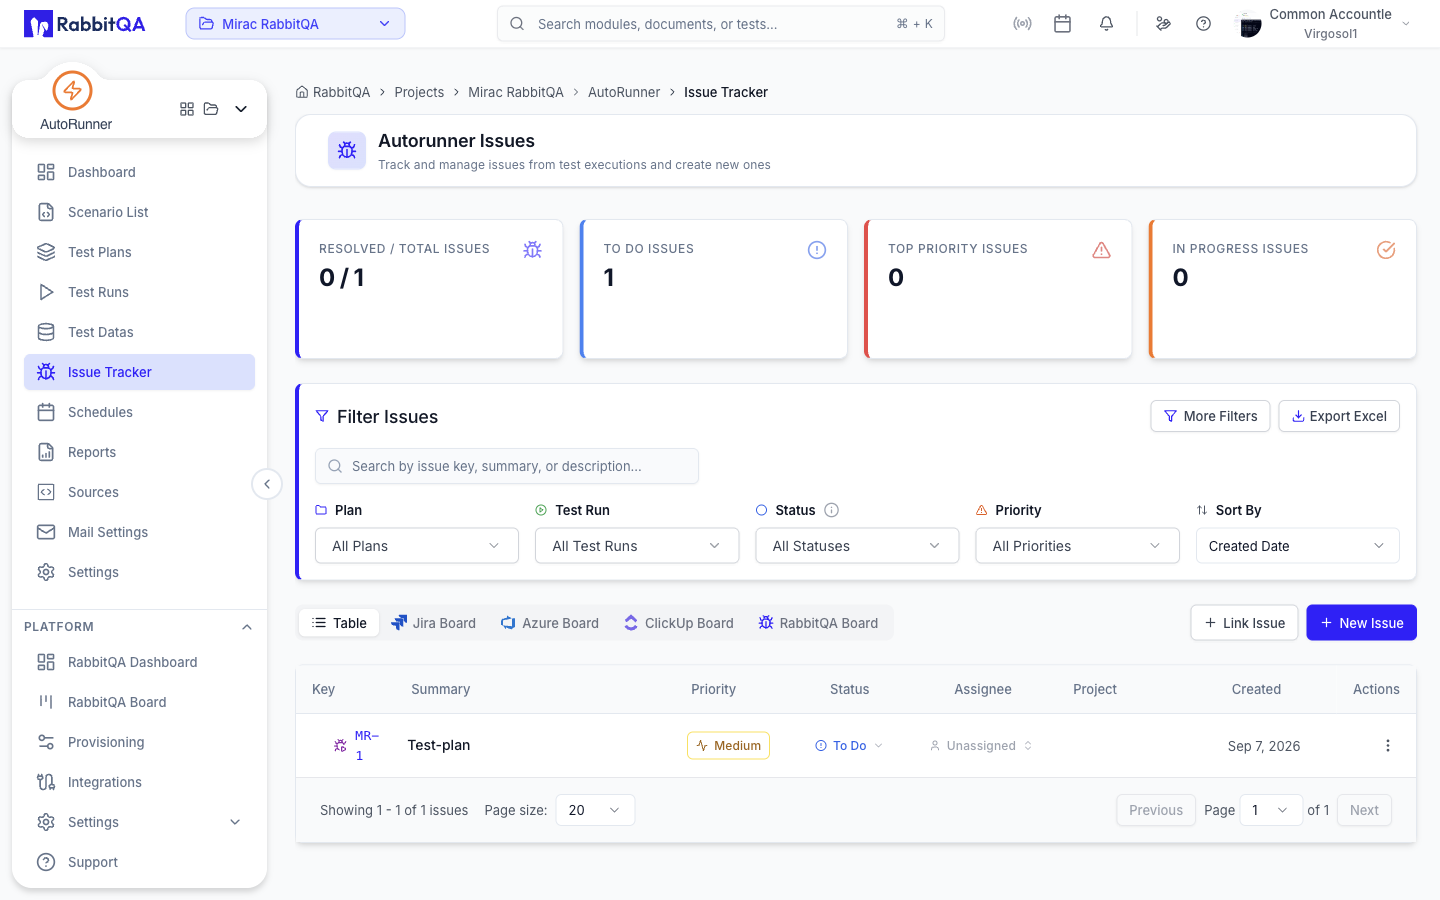
Task: Open the Mirac RabbitQA project dropdown
Action: pyautogui.click(x=295, y=24)
